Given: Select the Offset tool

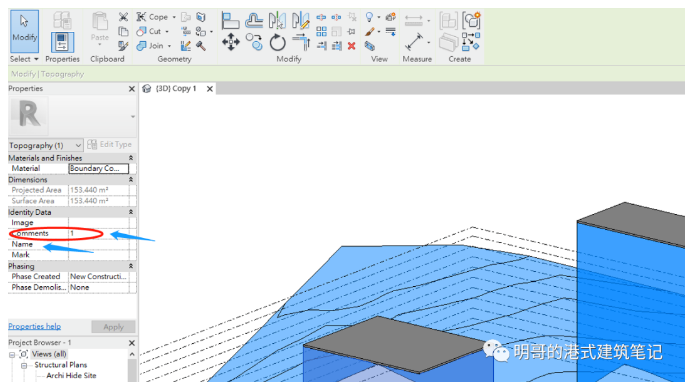Looking at the screenshot, I should (x=254, y=21).
